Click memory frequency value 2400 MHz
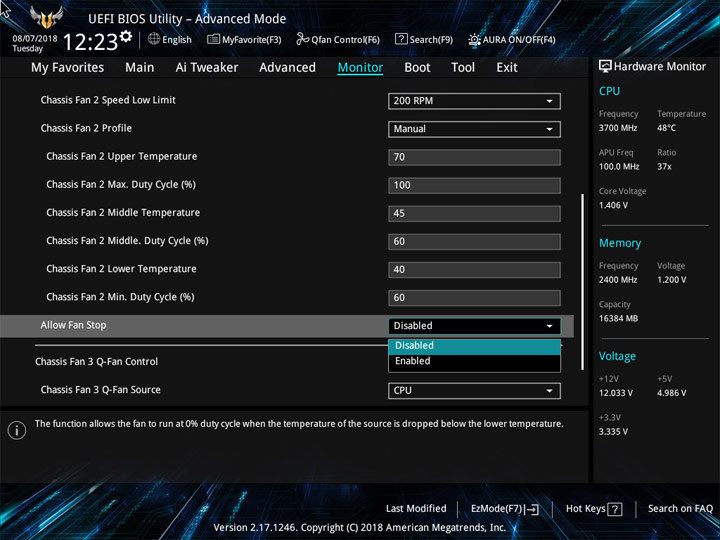The image size is (720, 540). pos(618,280)
